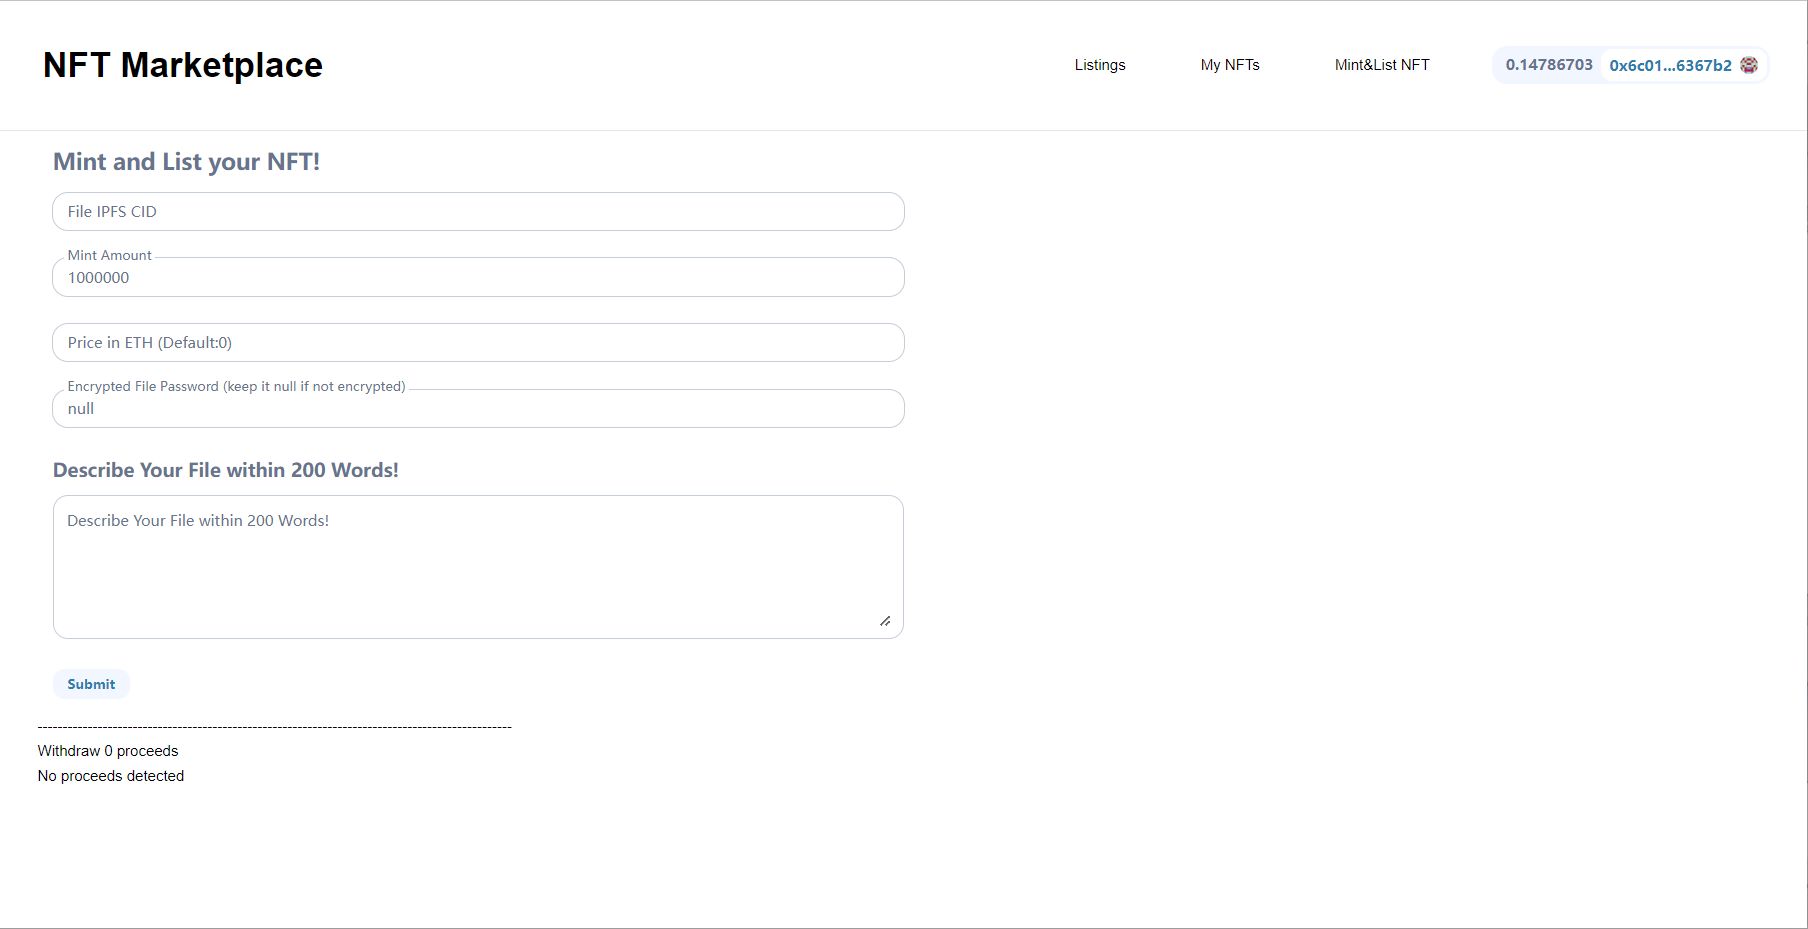Click the 0.14786703 balance display
The width and height of the screenshot is (1808, 929).
click(1549, 65)
